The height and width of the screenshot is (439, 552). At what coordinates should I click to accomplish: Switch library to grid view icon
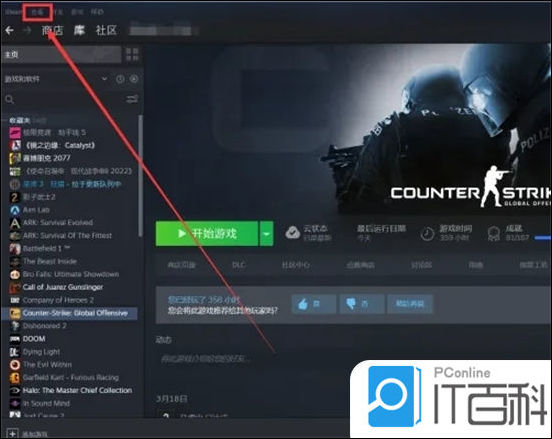click(132, 55)
